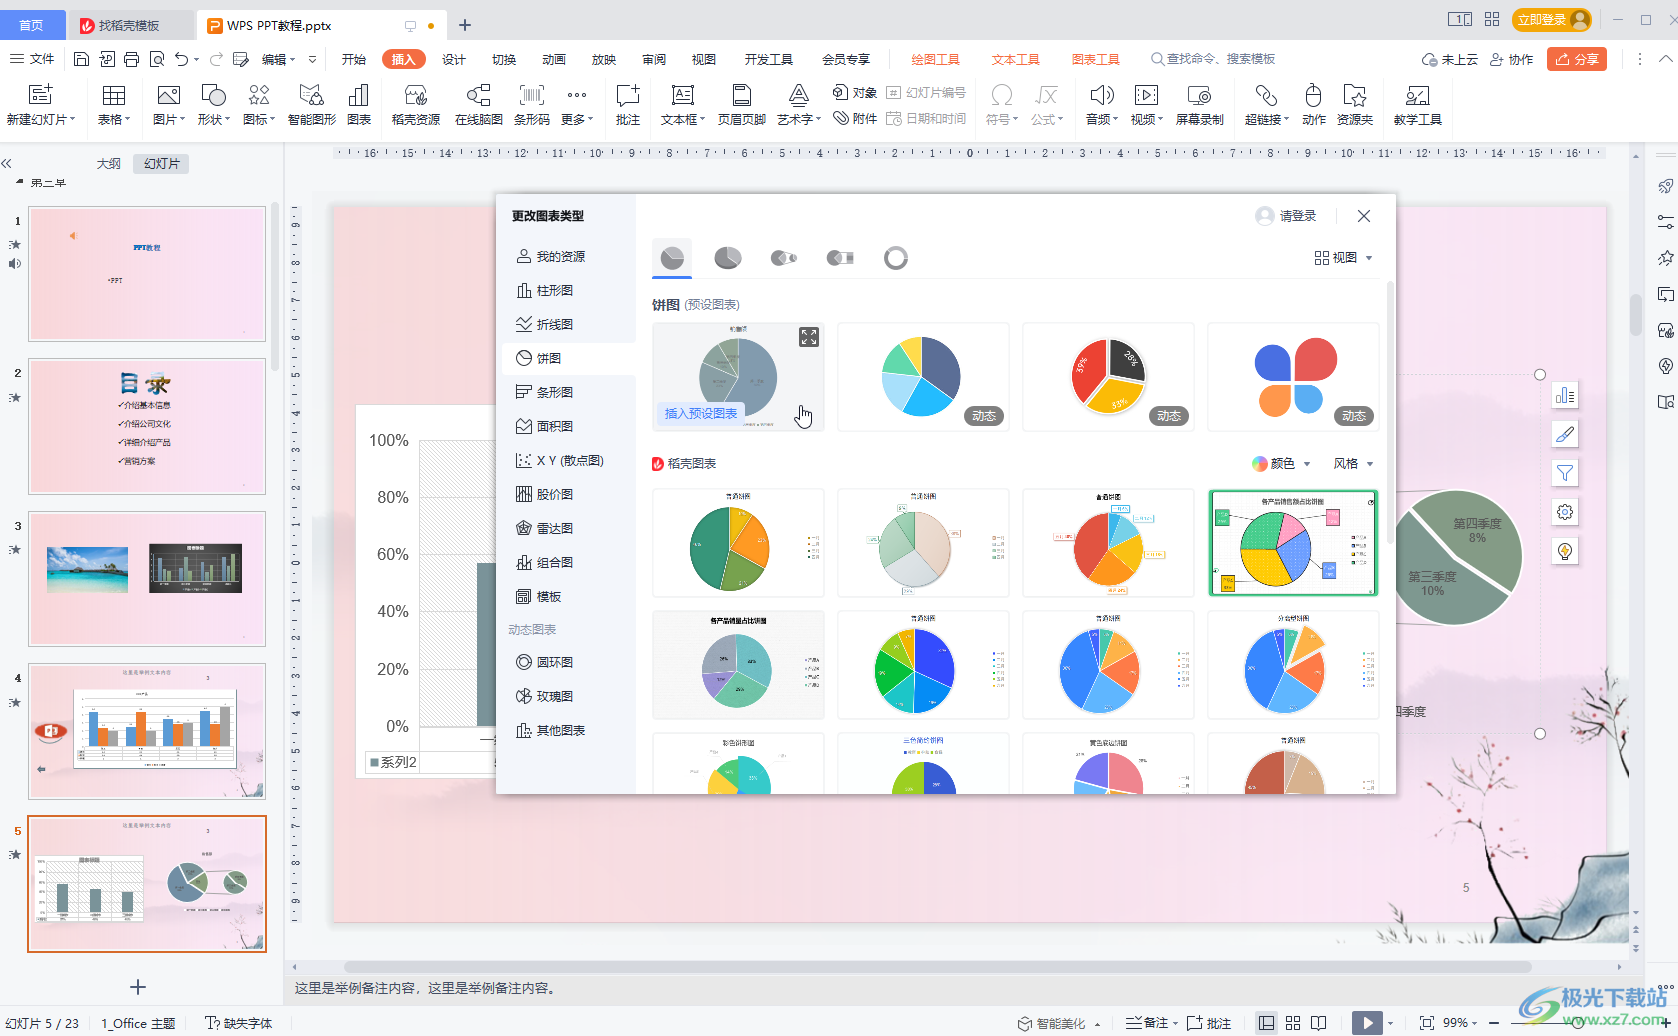Select the doughnut chart subtype icon
This screenshot has width=1678, height=1036.
coord(896,258)
